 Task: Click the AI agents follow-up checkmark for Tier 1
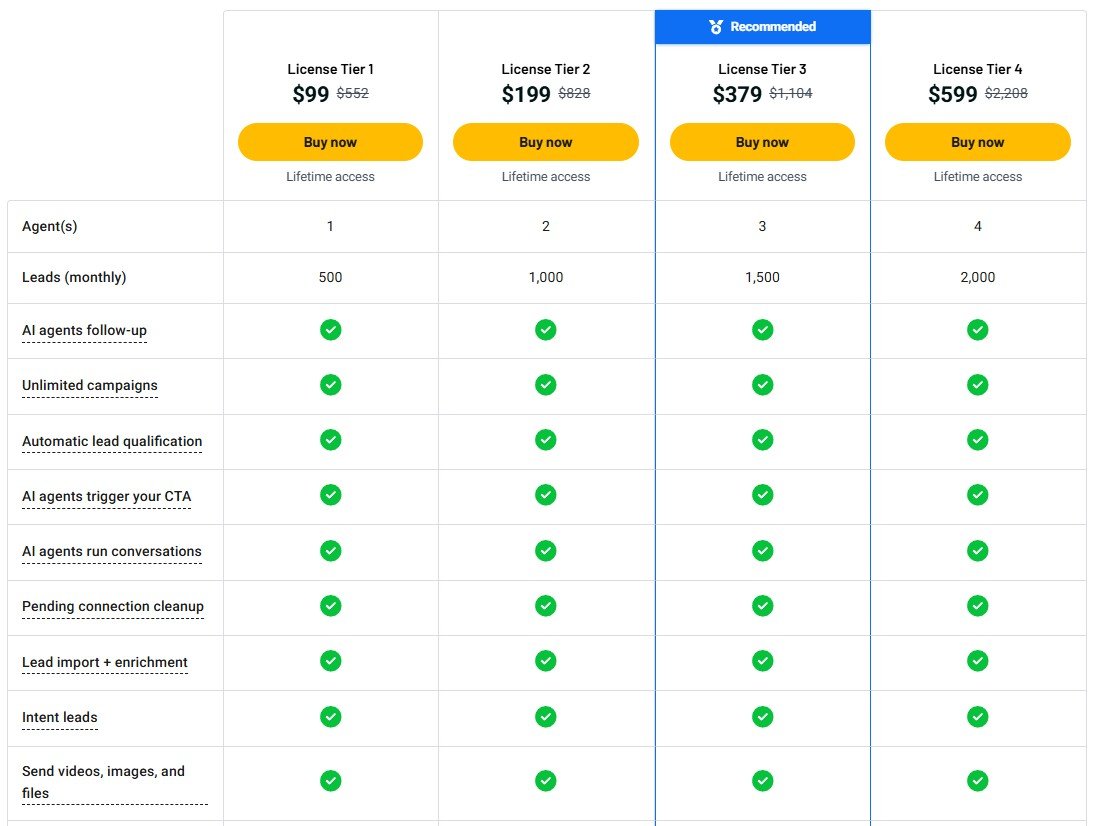point(330,330)
